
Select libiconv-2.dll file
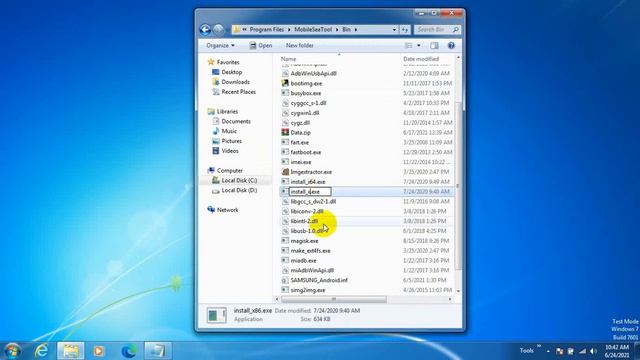point(307,211)
